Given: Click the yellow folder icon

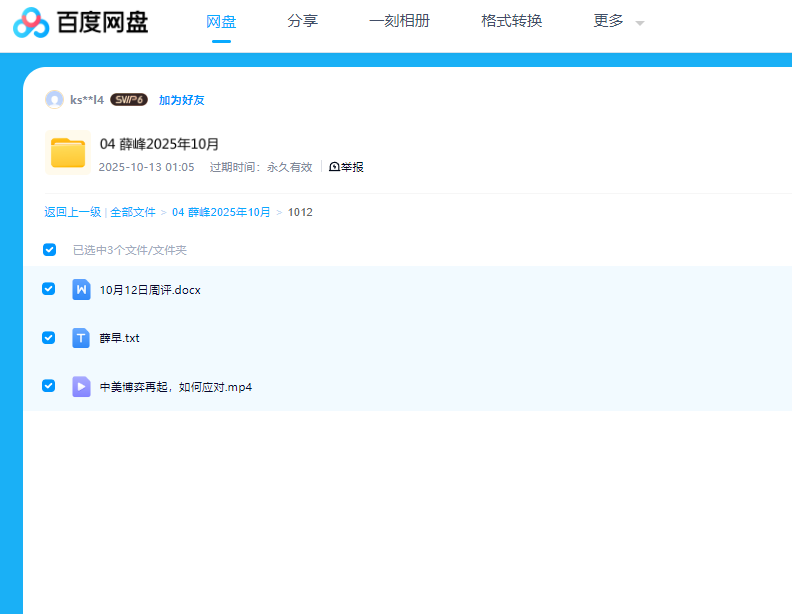Looking at the screenshot, I should click(68, 153).
